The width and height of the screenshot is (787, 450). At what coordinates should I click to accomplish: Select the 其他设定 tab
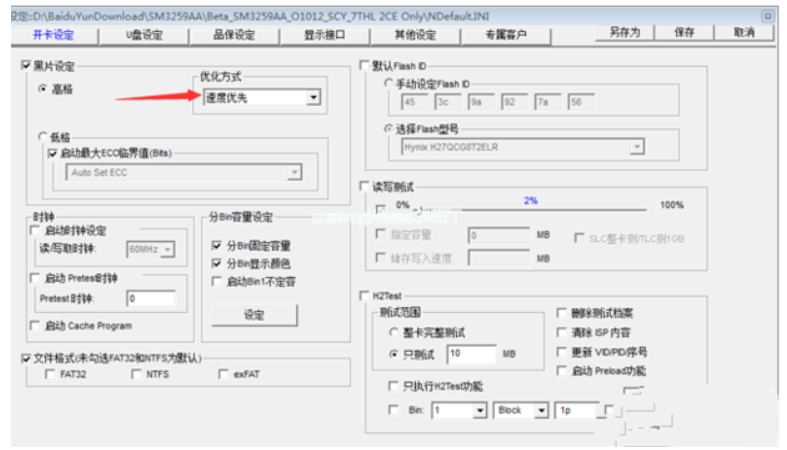click(415, 35)
